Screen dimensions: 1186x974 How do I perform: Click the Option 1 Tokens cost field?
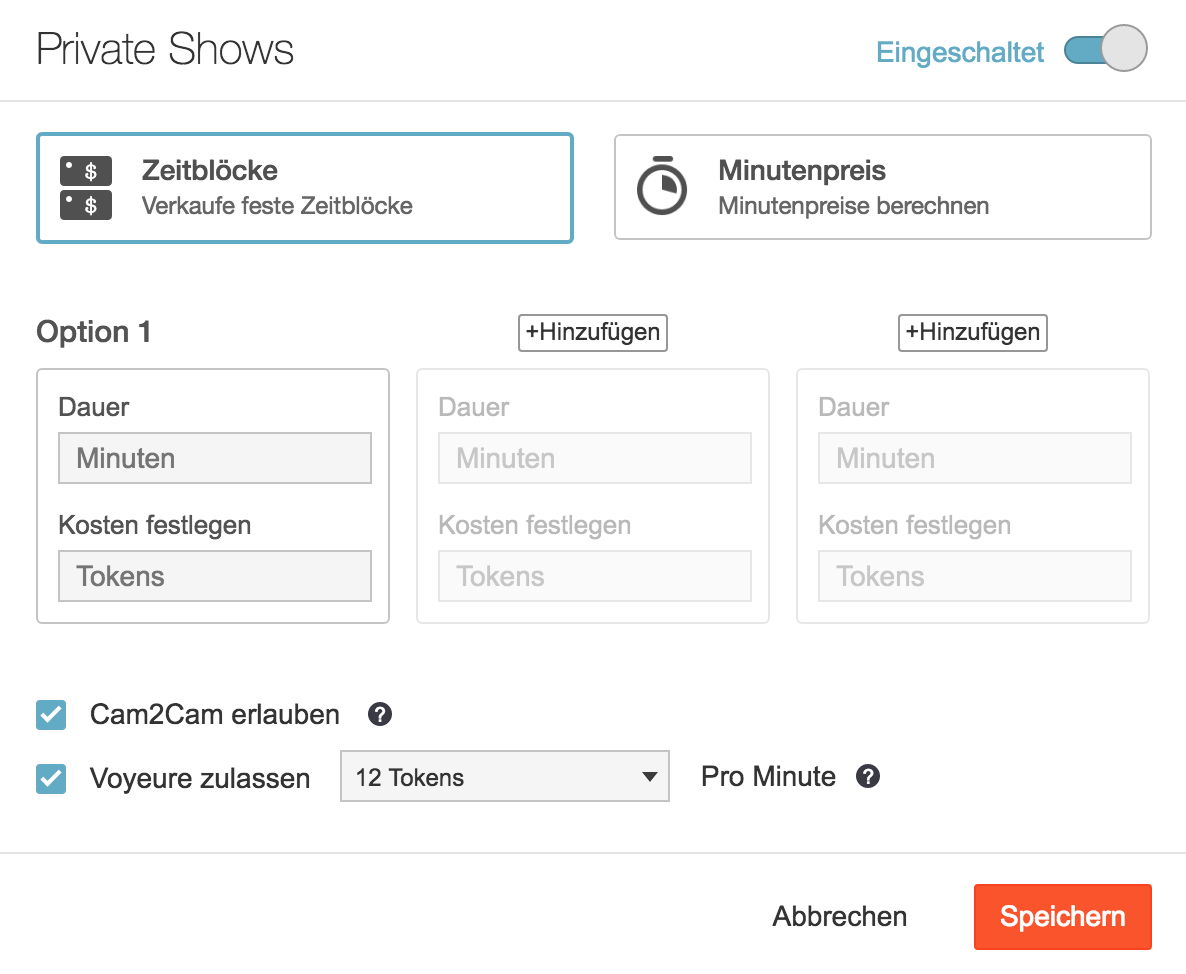[x=215, y=576]
